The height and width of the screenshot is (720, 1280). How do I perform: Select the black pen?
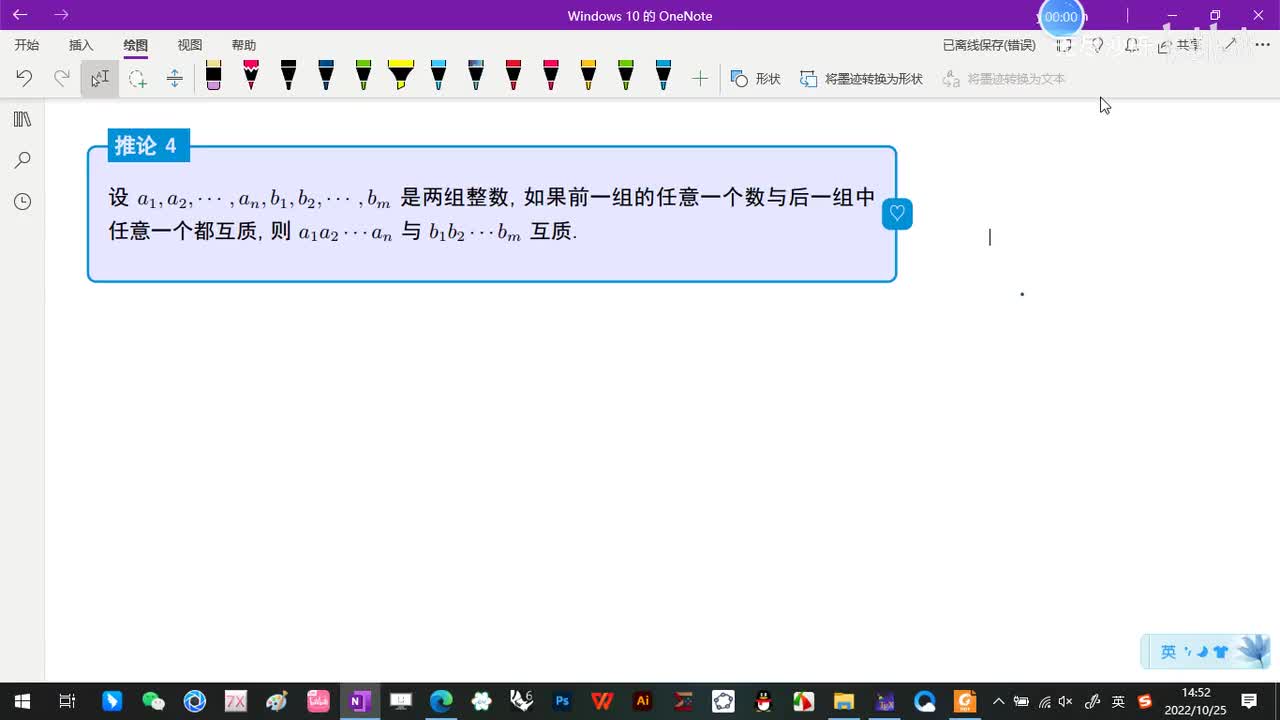[288, 76]
